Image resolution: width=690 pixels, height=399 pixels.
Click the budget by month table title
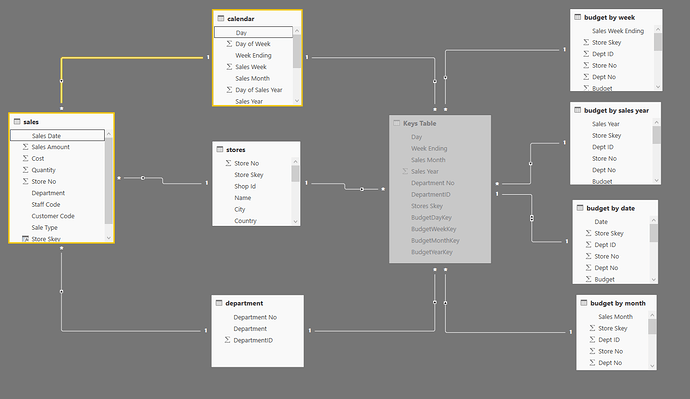(618, 303)
